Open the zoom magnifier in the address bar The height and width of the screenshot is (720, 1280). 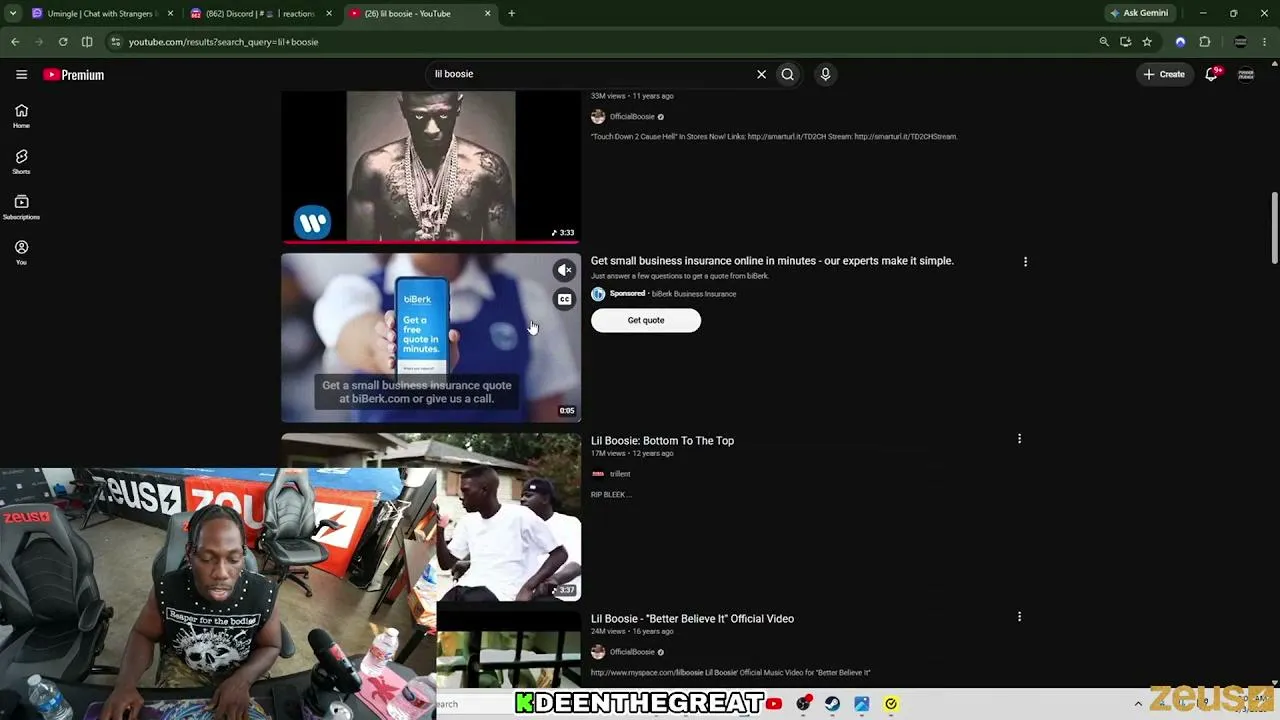(1104, 42)
